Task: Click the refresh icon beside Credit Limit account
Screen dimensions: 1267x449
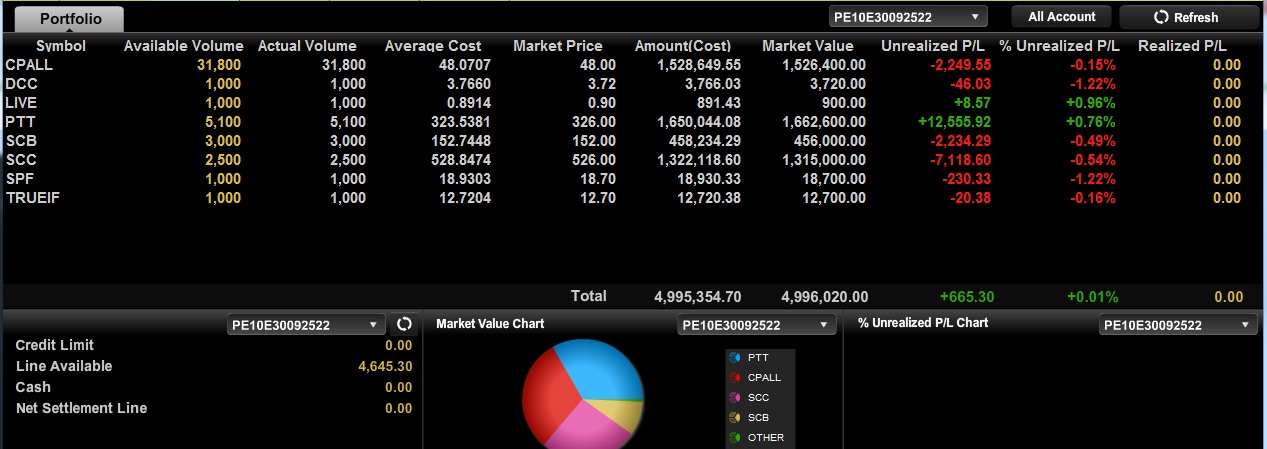Action: pos(404,324)
